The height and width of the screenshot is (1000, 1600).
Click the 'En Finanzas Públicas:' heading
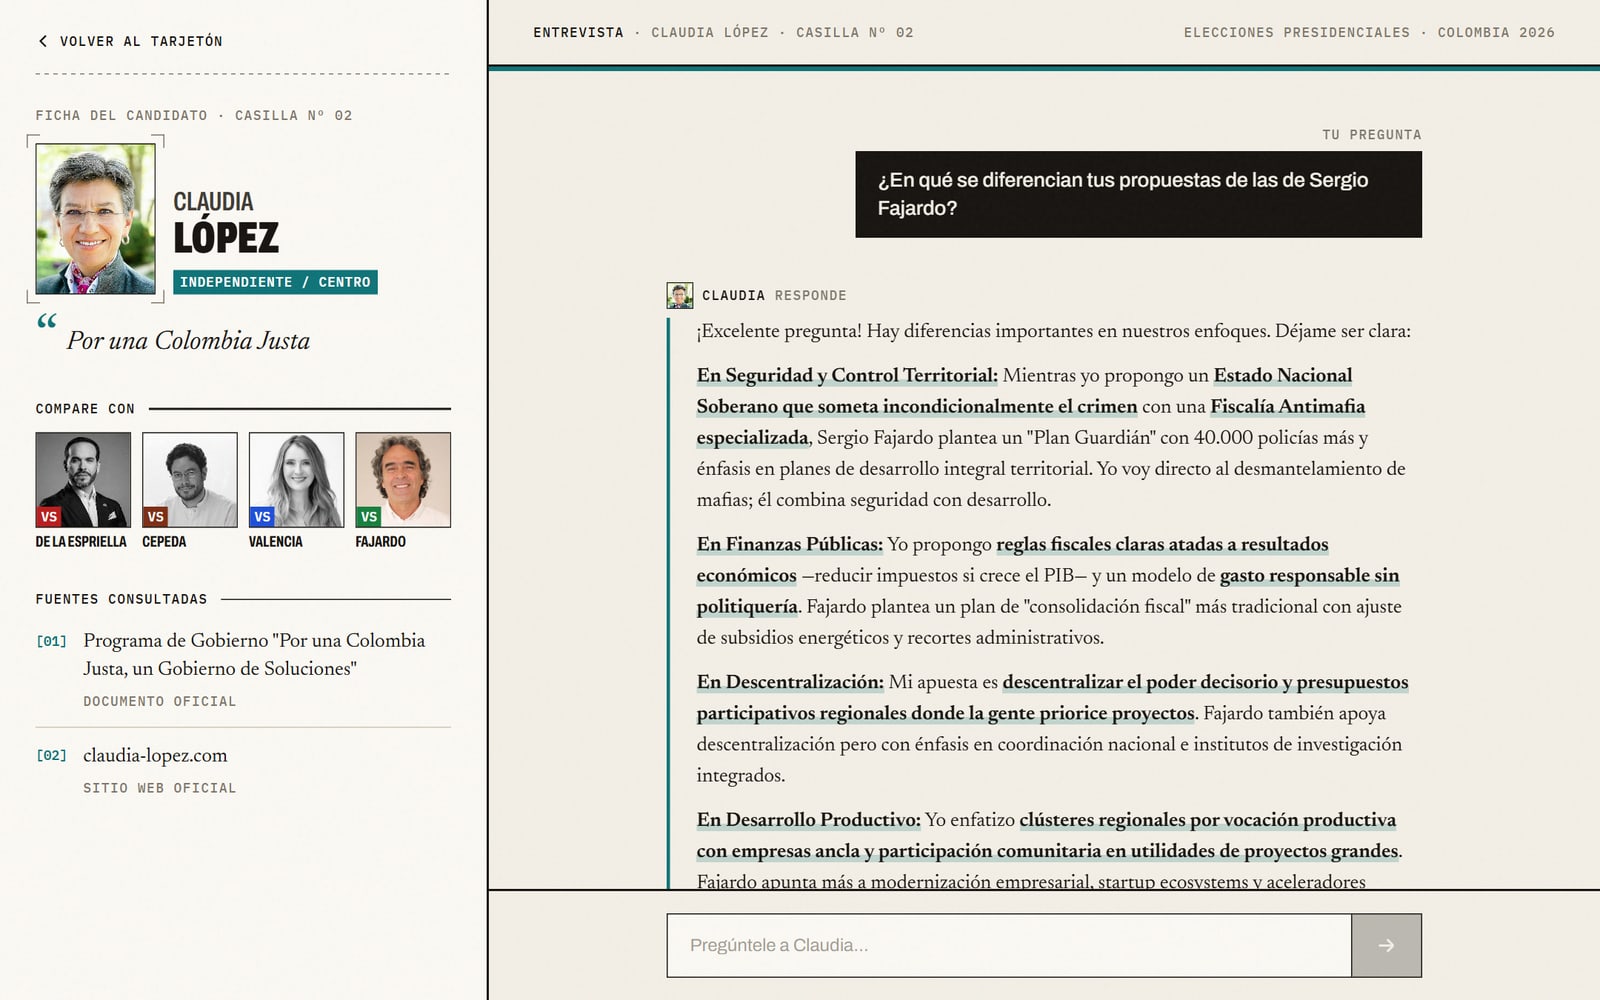click(x=790, y=544)
